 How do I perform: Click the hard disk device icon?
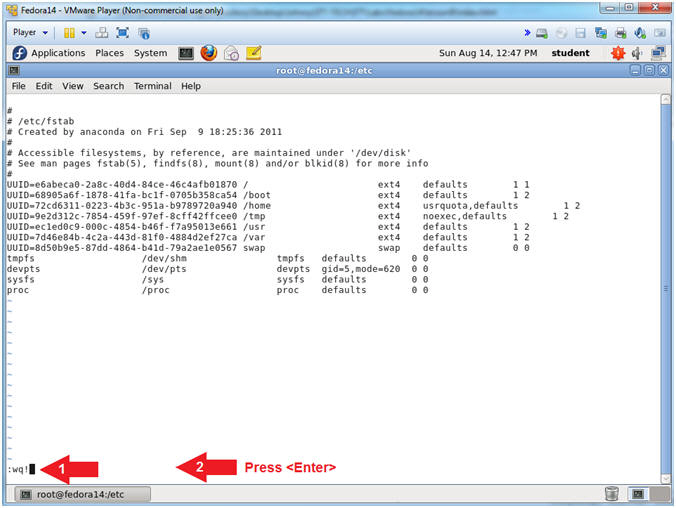(541, 33)
